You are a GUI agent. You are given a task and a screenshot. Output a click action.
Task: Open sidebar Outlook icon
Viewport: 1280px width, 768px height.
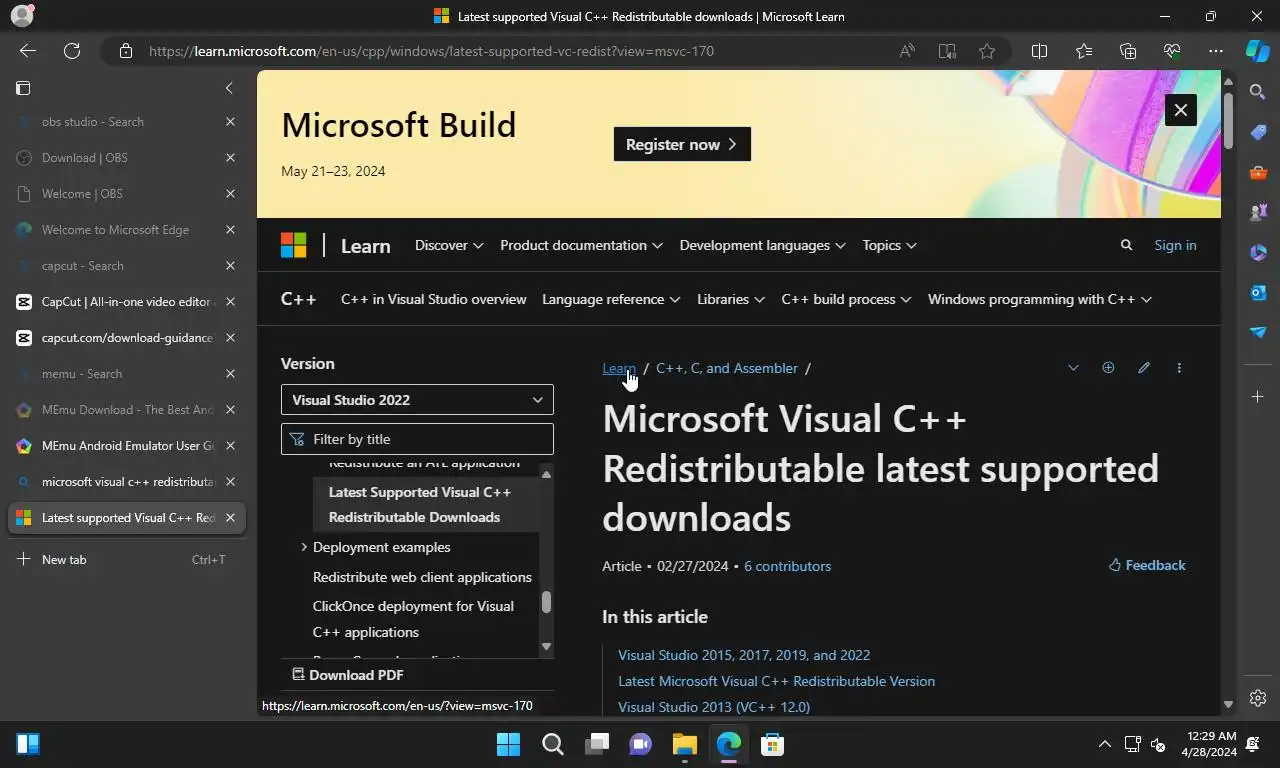1258,292
